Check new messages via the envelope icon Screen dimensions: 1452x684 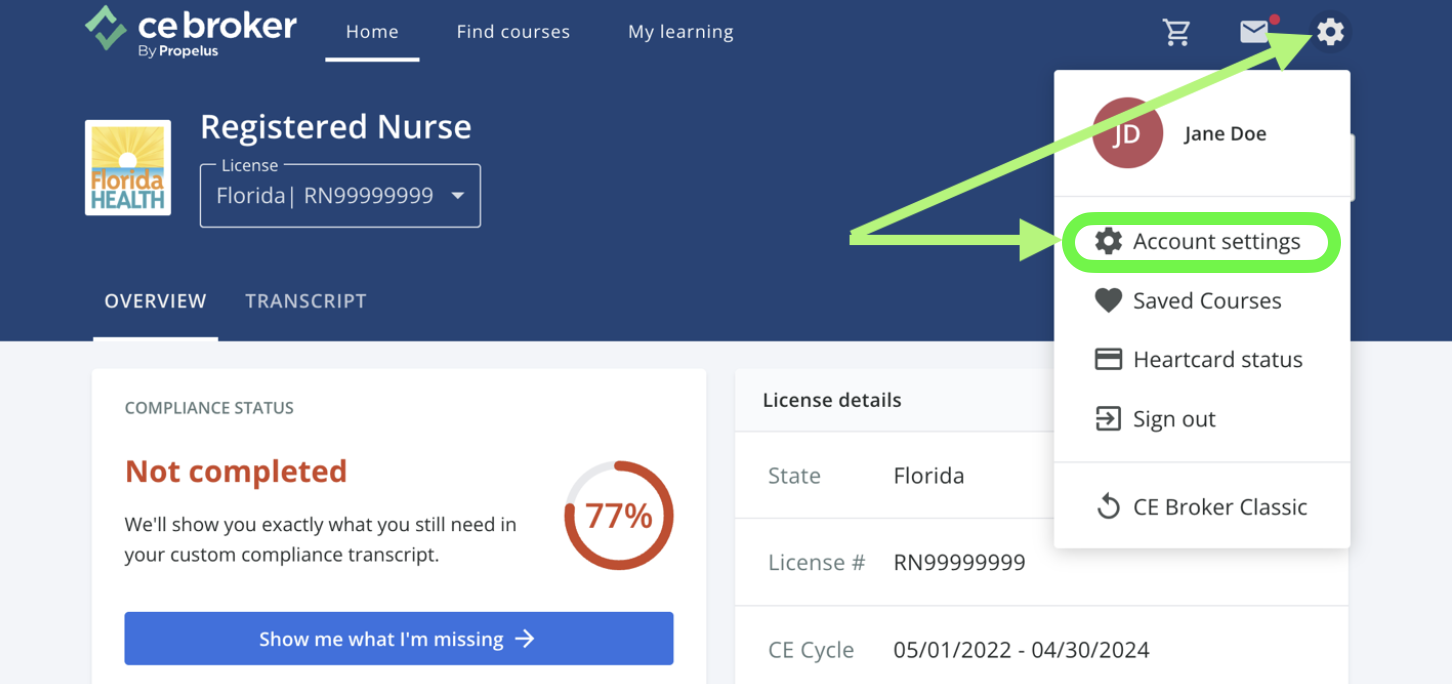click(1255, 31)
